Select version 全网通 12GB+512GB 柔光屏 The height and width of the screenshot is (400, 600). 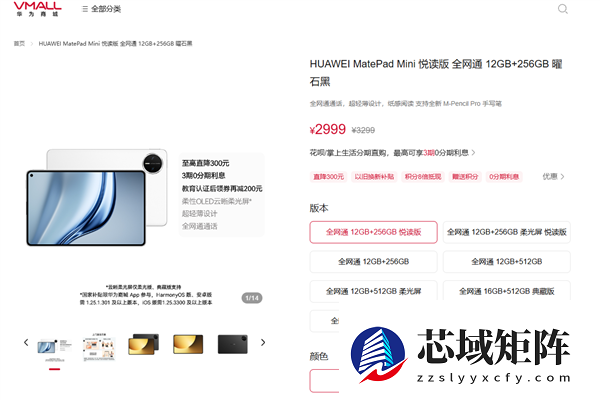373,291
